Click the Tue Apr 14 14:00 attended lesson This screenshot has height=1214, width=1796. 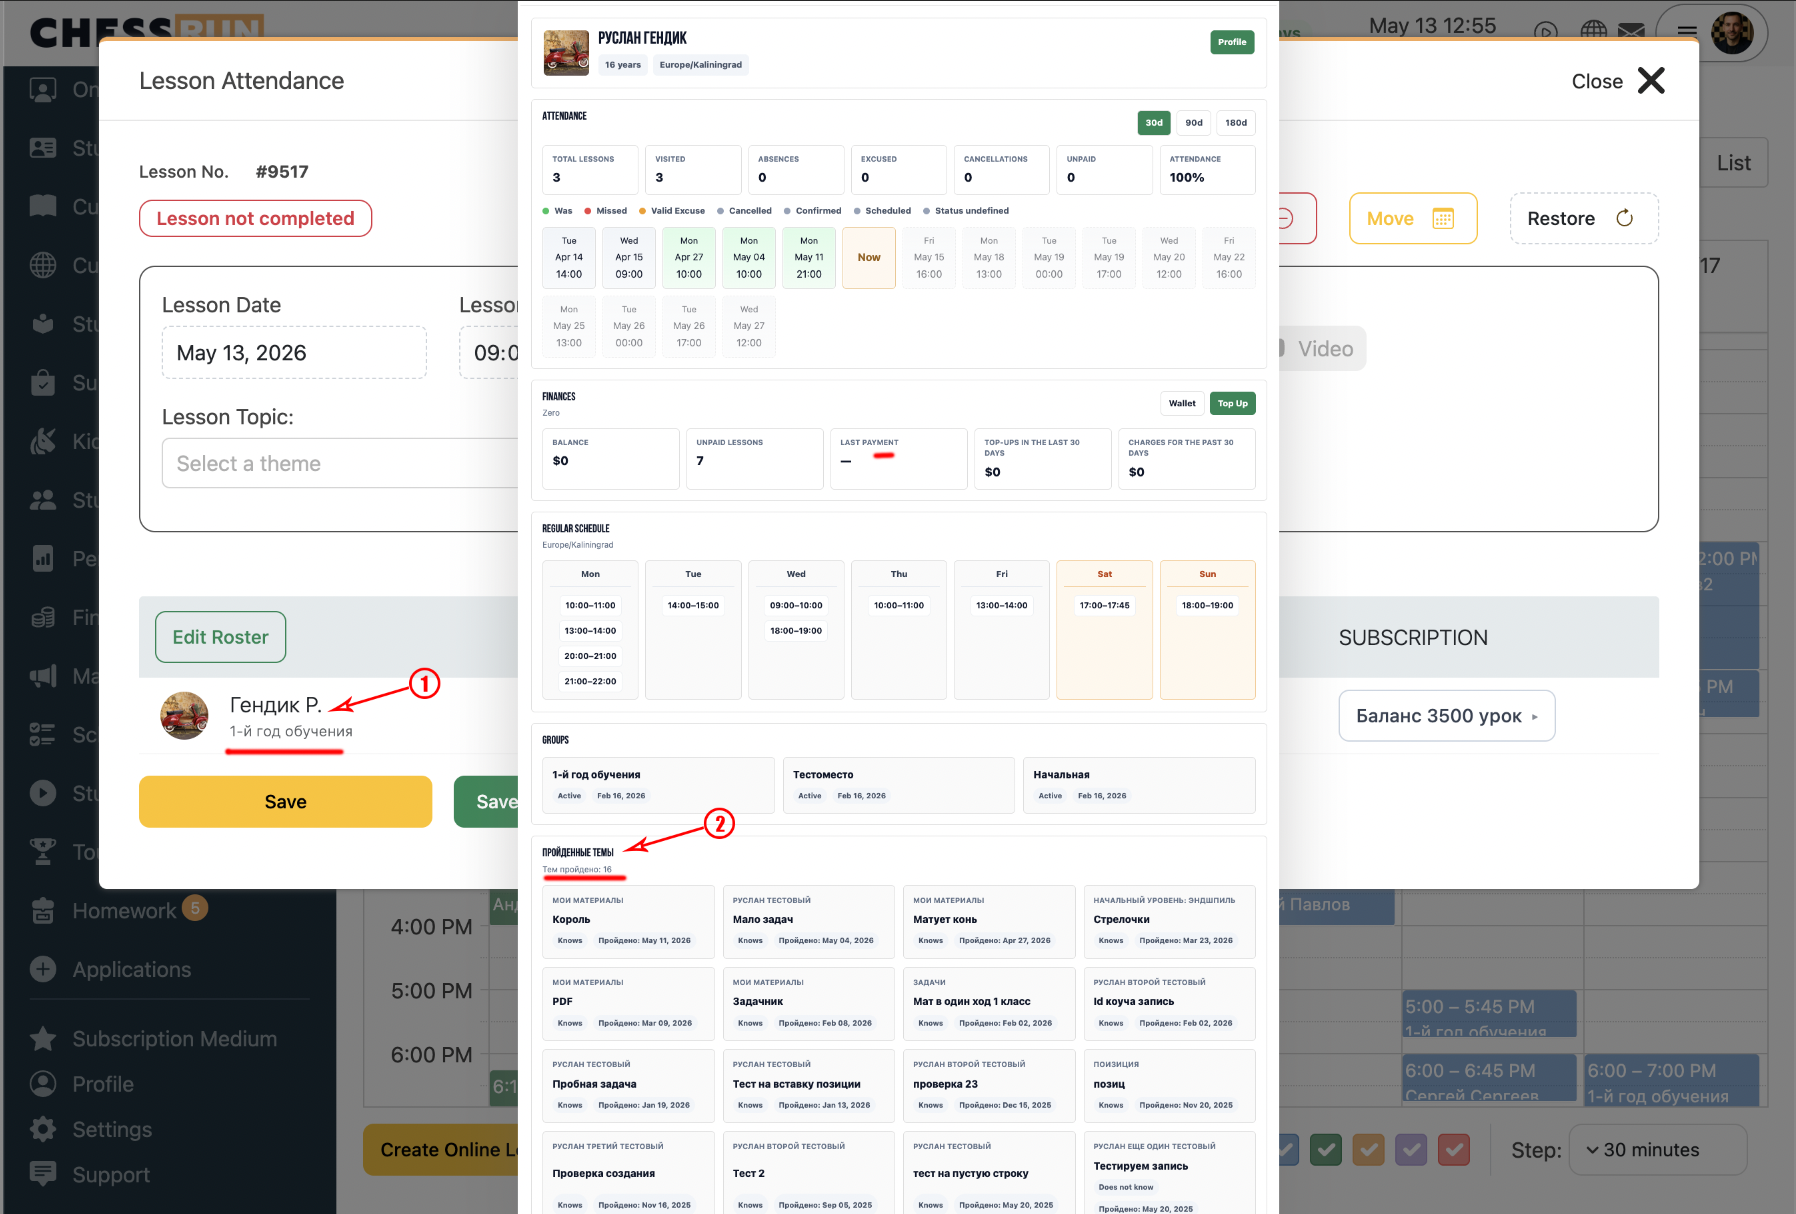point(569,258)
